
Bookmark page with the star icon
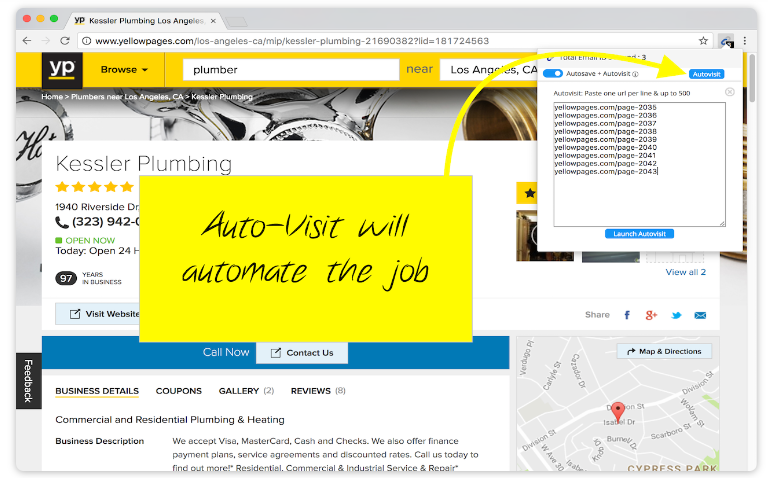tap(703, 41)
